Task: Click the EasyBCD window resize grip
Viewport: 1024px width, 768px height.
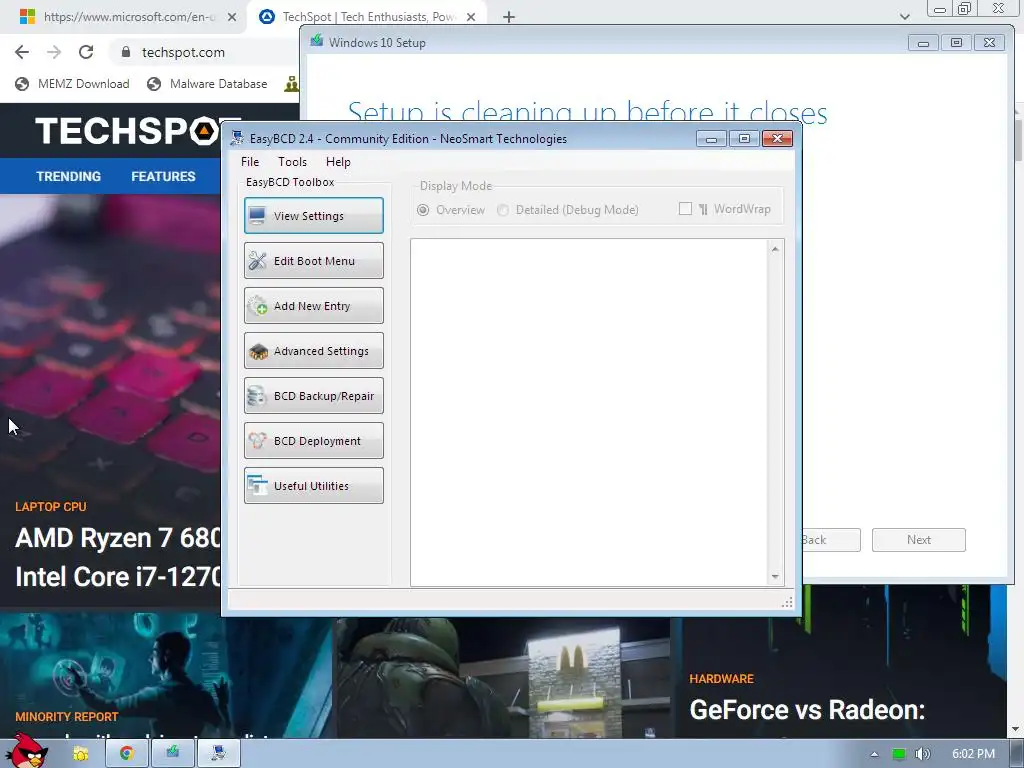Action: [788, 602]
